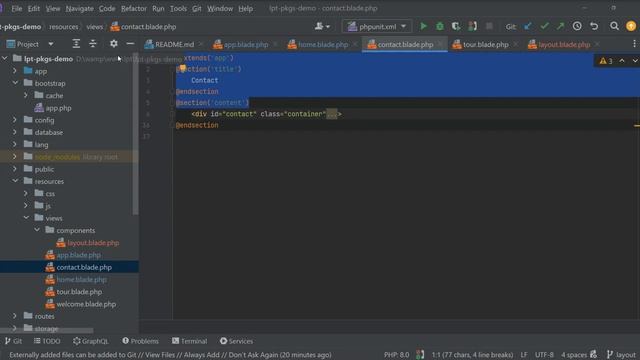This screenshot has height=360, width=640.
Task: Update project with Git blue arrow
Action: click(x=528, y=27)
